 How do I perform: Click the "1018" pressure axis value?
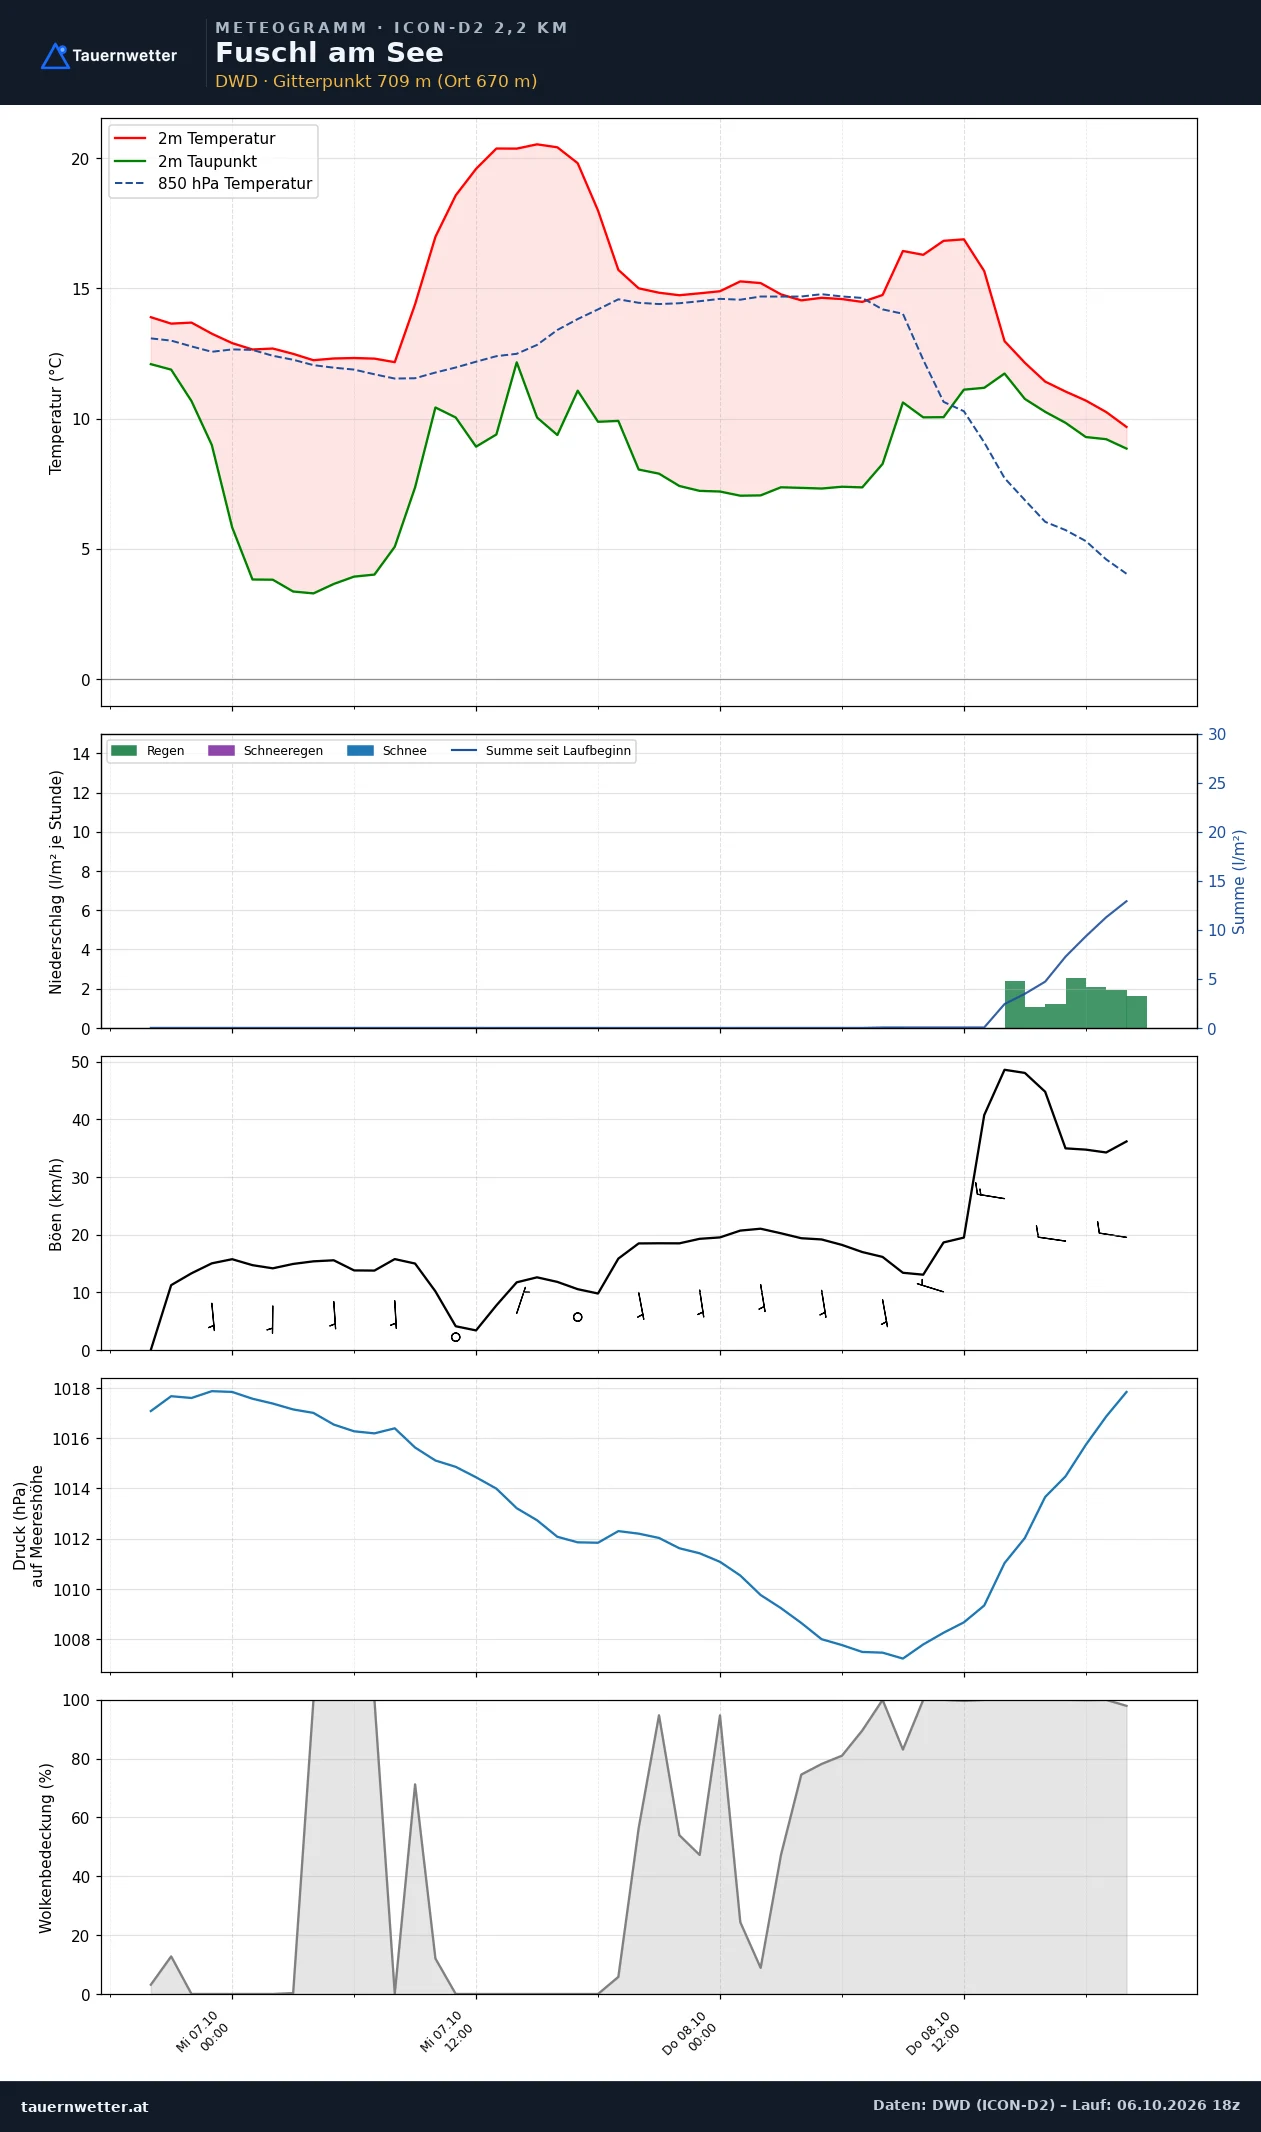(71, 1389)
